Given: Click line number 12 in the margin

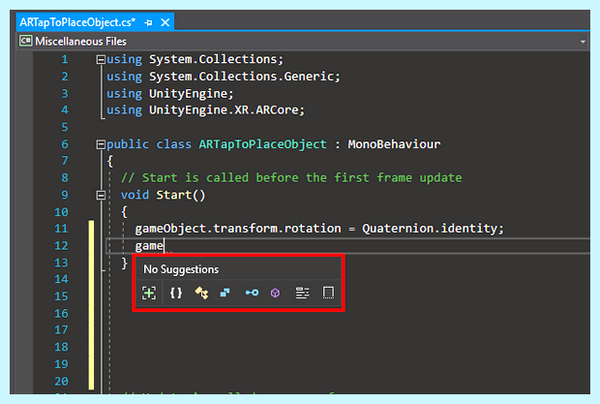Looking at the screenshot, I should 61,246.
